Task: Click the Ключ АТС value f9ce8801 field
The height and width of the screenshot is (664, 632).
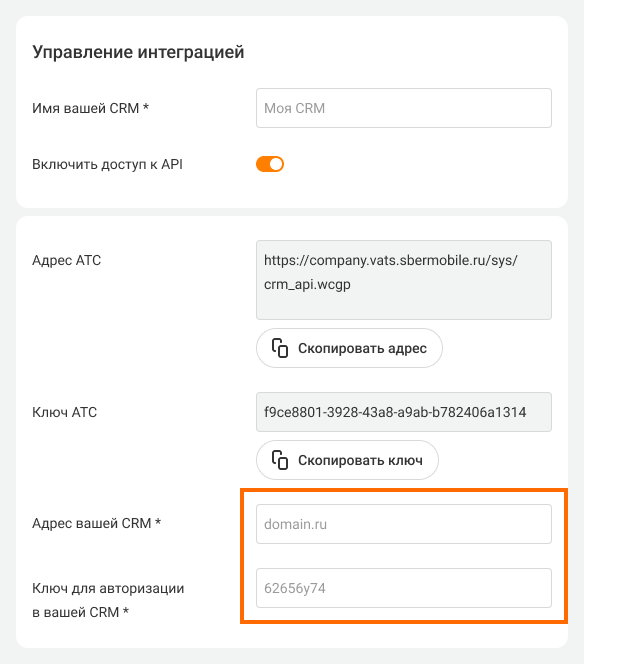Action: (x=404, y=412)
